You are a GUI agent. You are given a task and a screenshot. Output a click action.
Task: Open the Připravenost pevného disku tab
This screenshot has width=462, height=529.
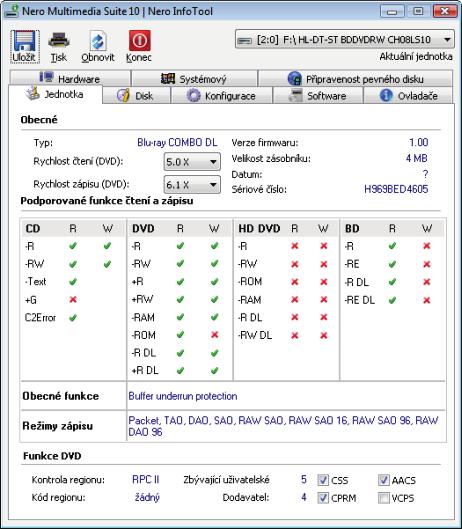click(x=355, y=78)
